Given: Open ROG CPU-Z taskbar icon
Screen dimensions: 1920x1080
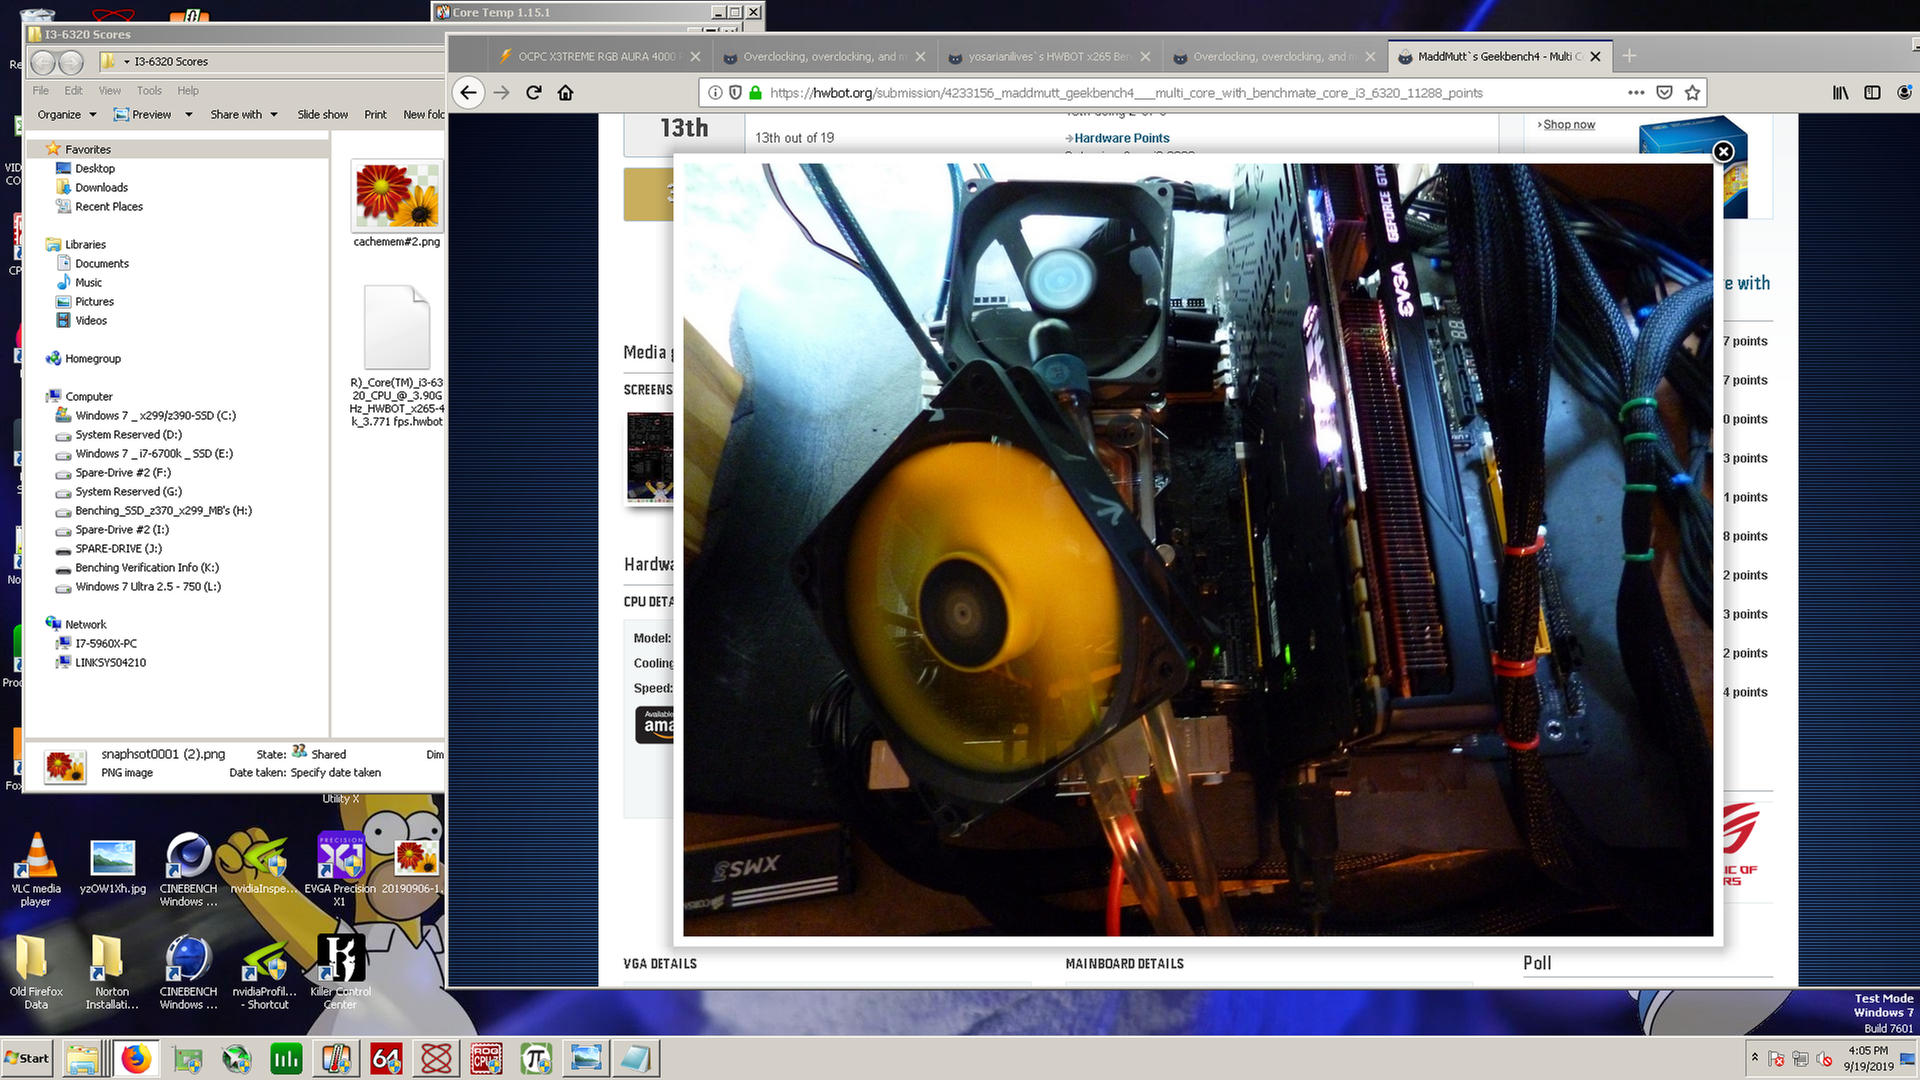Looking at the screenshot, I should (x=486, y=1058).
